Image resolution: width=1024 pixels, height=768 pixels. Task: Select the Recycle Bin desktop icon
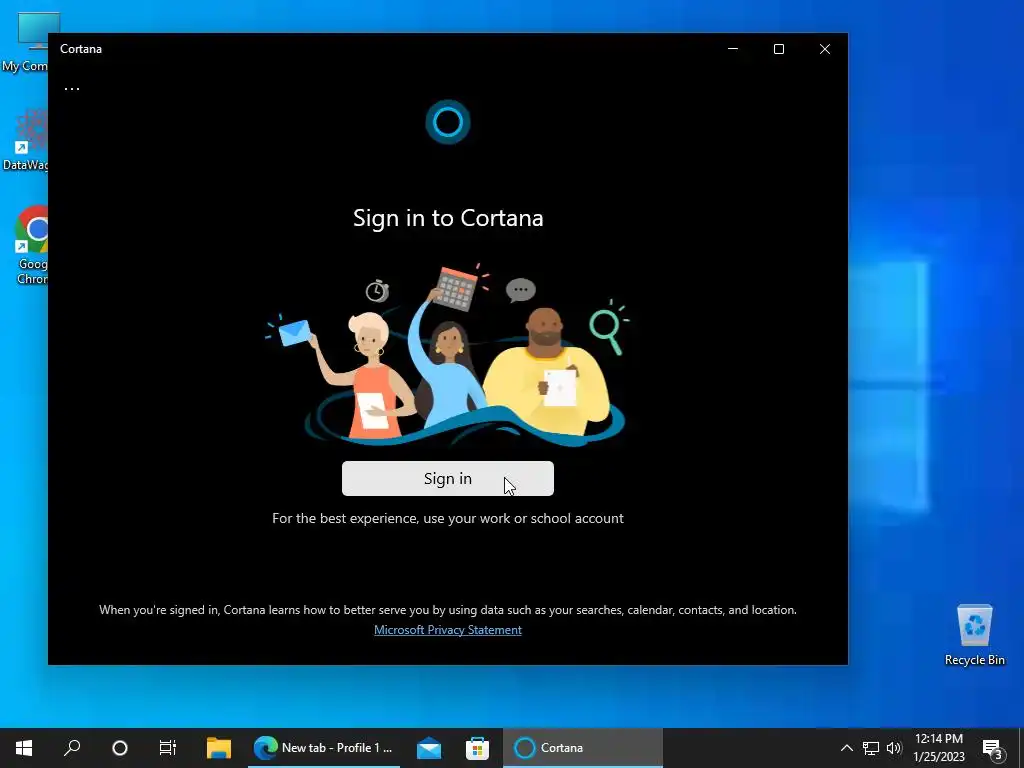coord(974,635)
